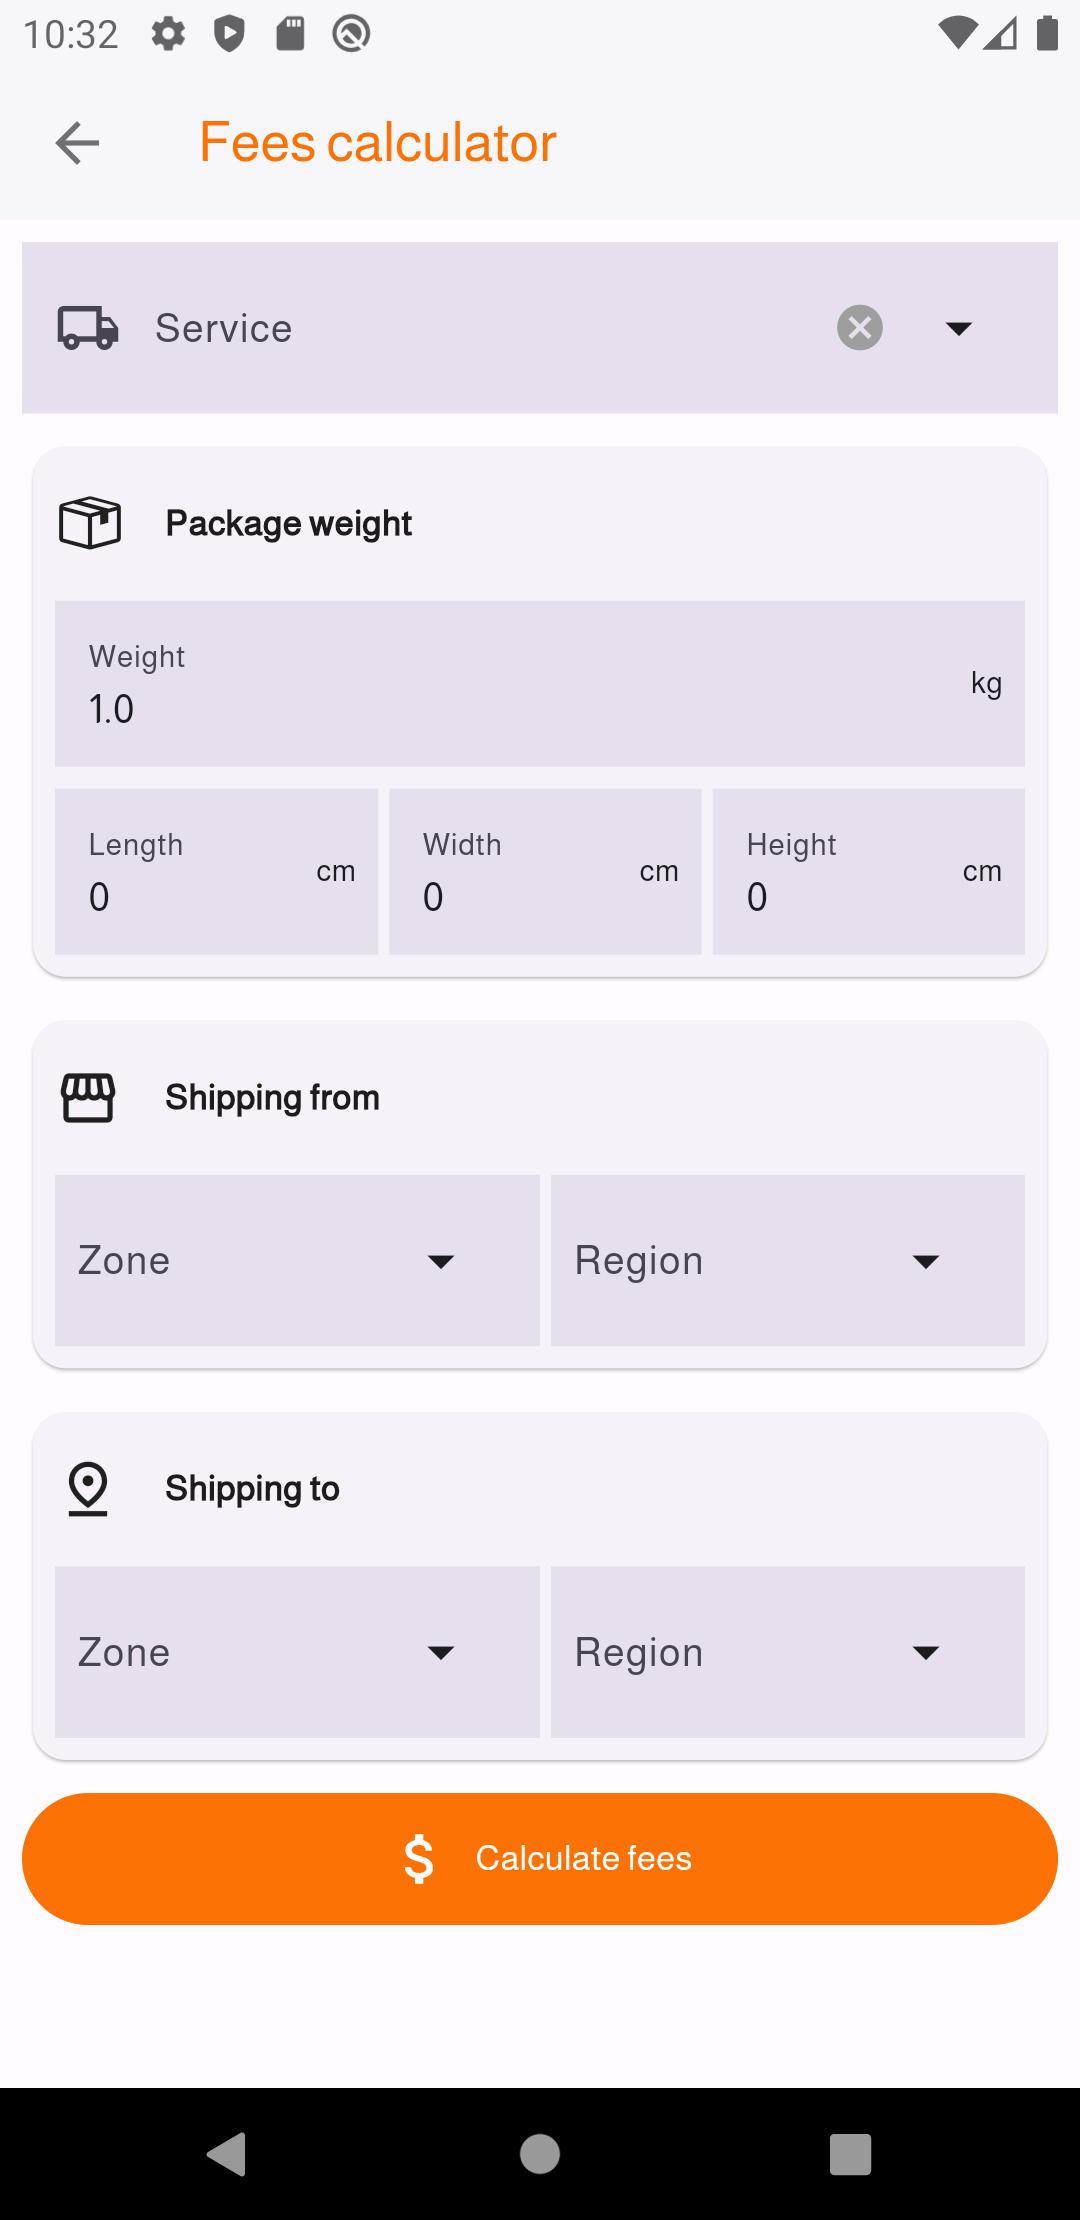Image resolution: width=1080 pixels, height=2220 pixels.
Task: Click the Calculate fees button
Action: [540, 1859]
